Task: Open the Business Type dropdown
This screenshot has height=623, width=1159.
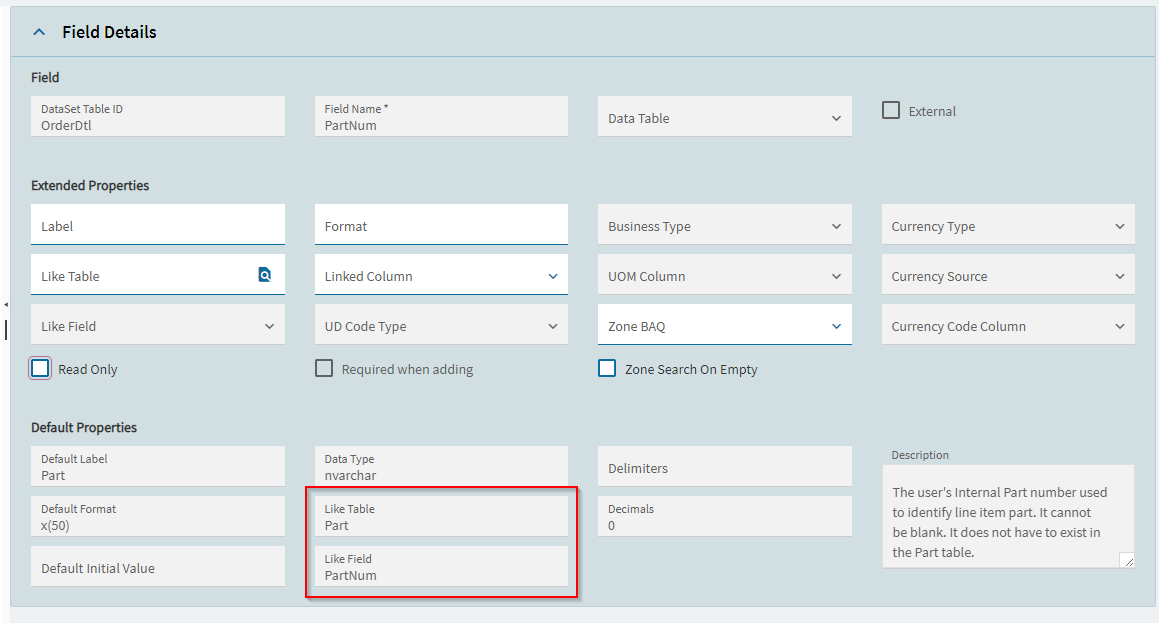Action: click(724, 225)
